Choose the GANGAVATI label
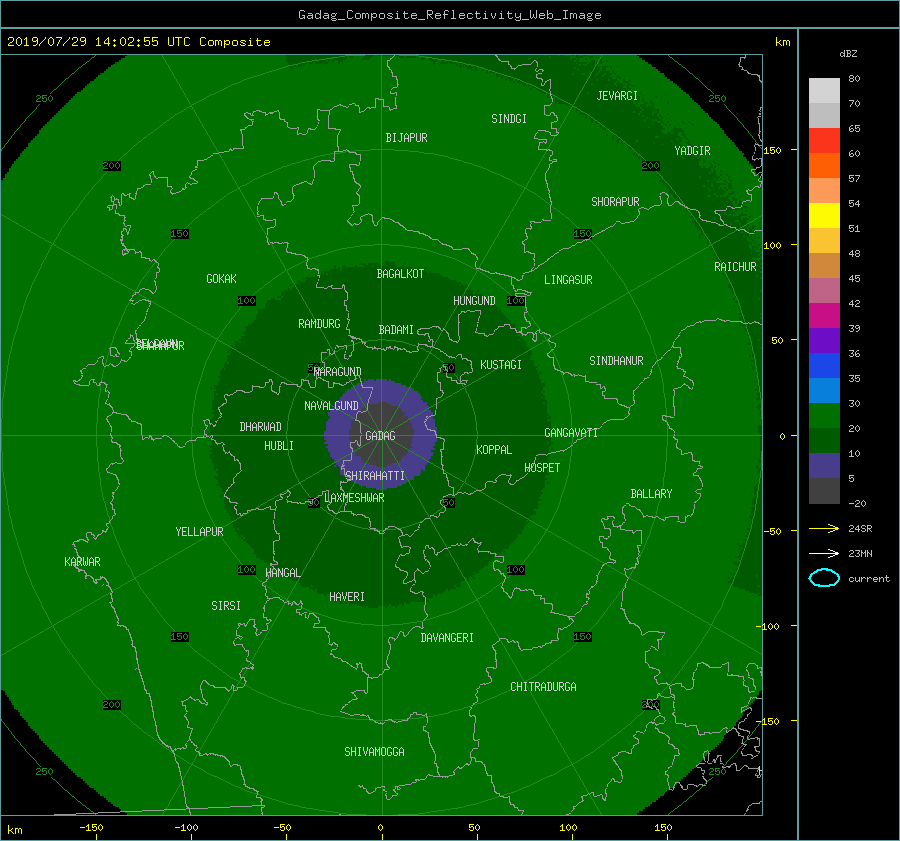 (571, 433)
